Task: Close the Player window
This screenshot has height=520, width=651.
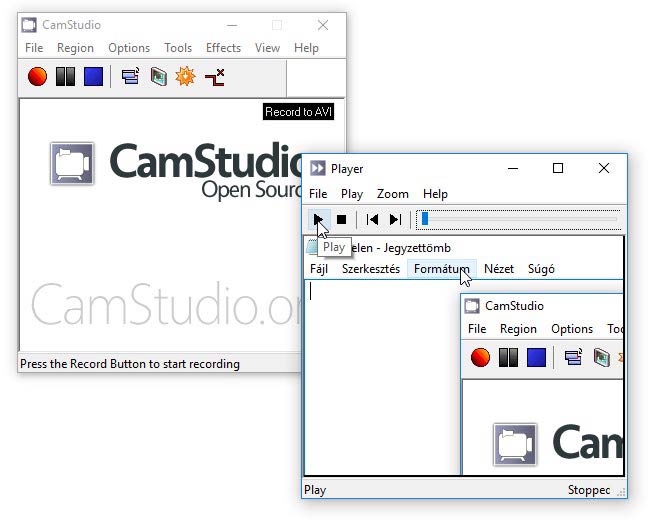Action: coord(604,168)
